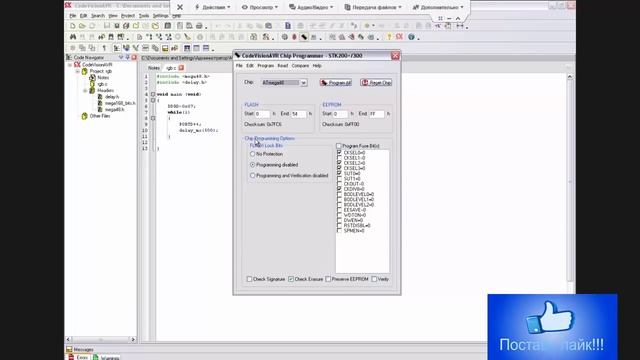Select delay.h in the Code Navigator
Screen dimensions: 640x360
[112, 97]
